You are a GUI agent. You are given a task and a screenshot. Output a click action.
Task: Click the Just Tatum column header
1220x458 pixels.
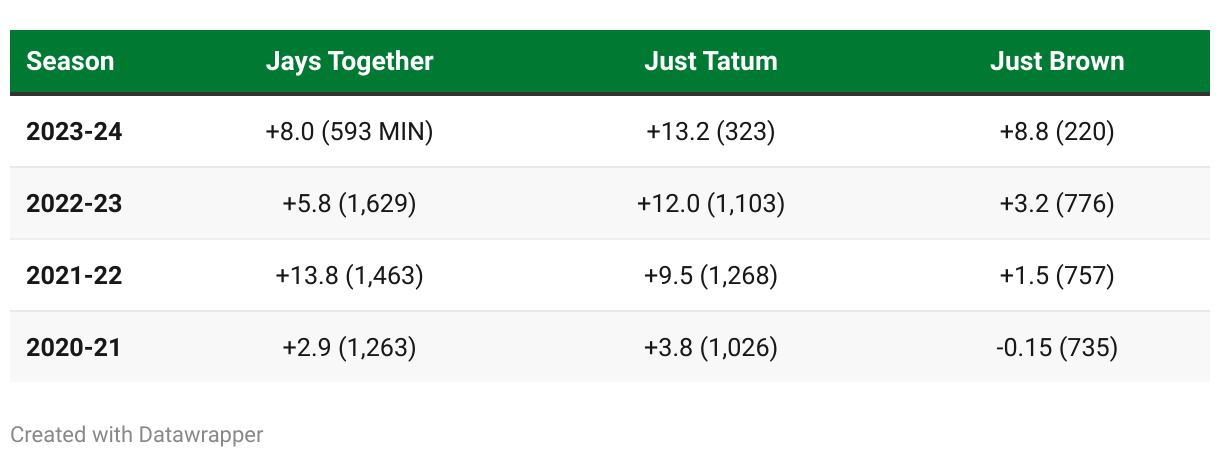pos(710,61)
